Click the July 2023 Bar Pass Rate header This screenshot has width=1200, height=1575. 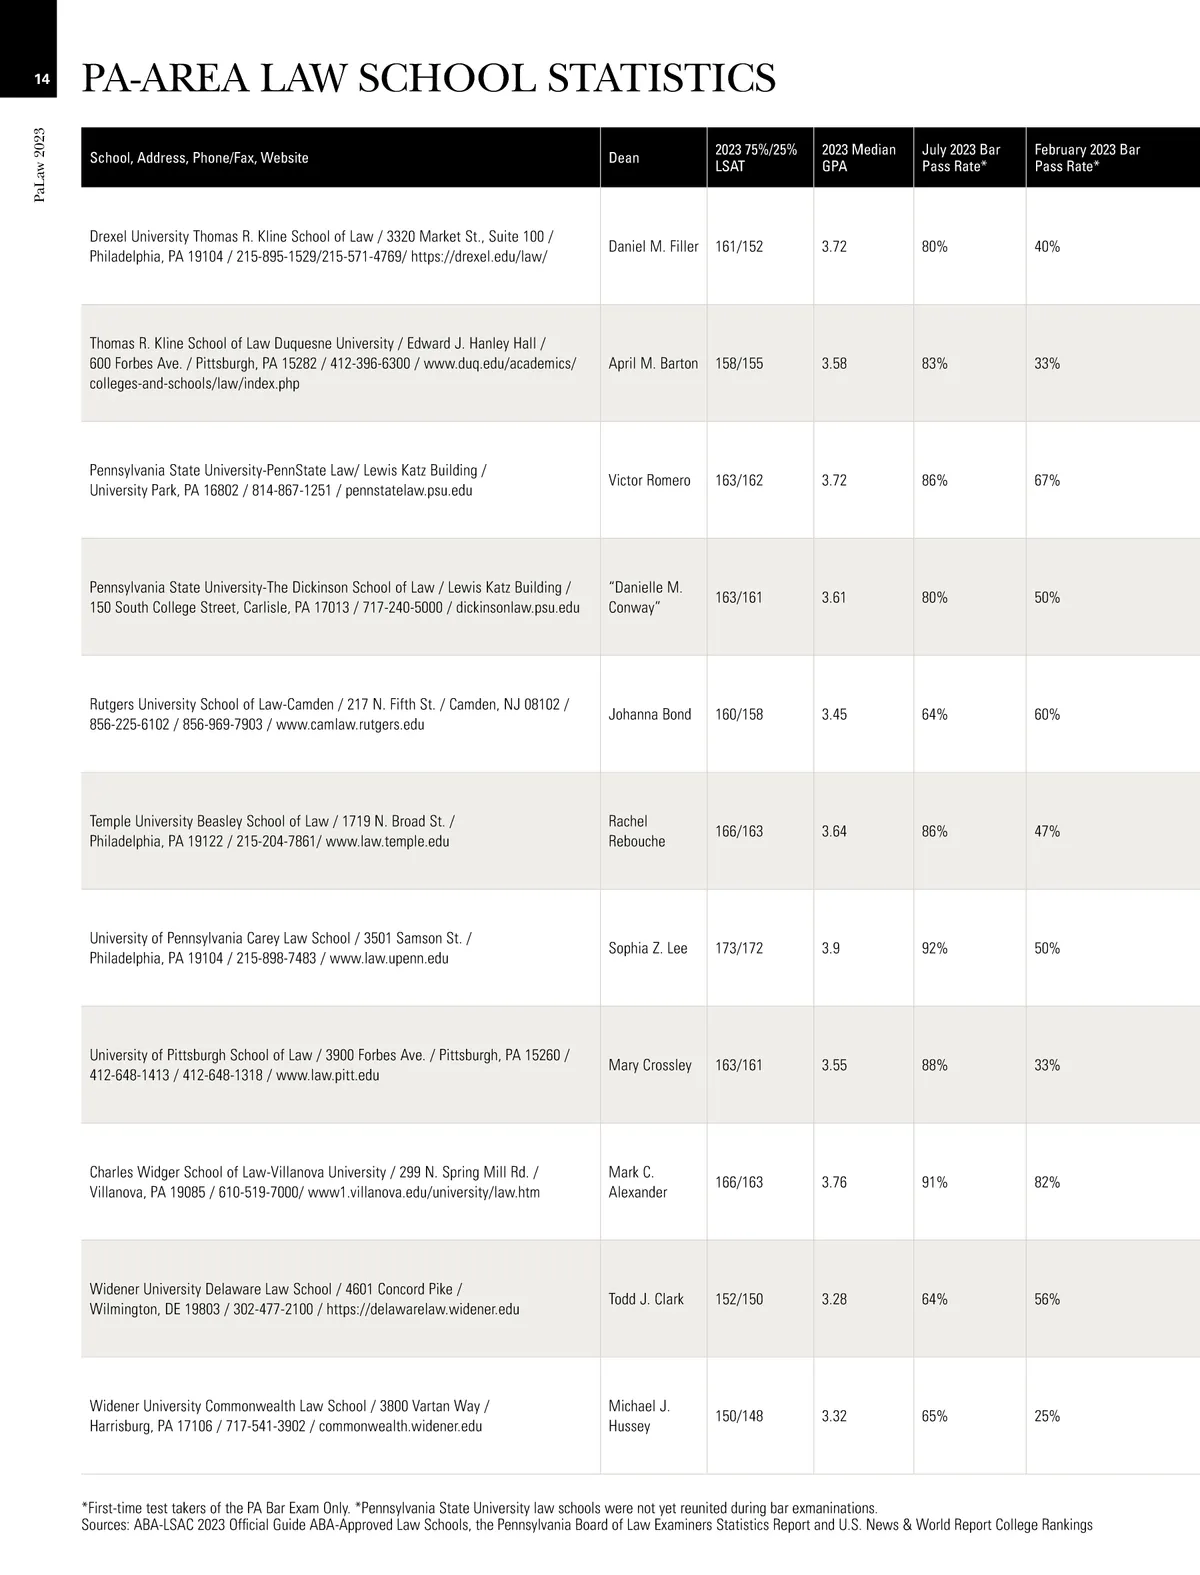(960, 158)
